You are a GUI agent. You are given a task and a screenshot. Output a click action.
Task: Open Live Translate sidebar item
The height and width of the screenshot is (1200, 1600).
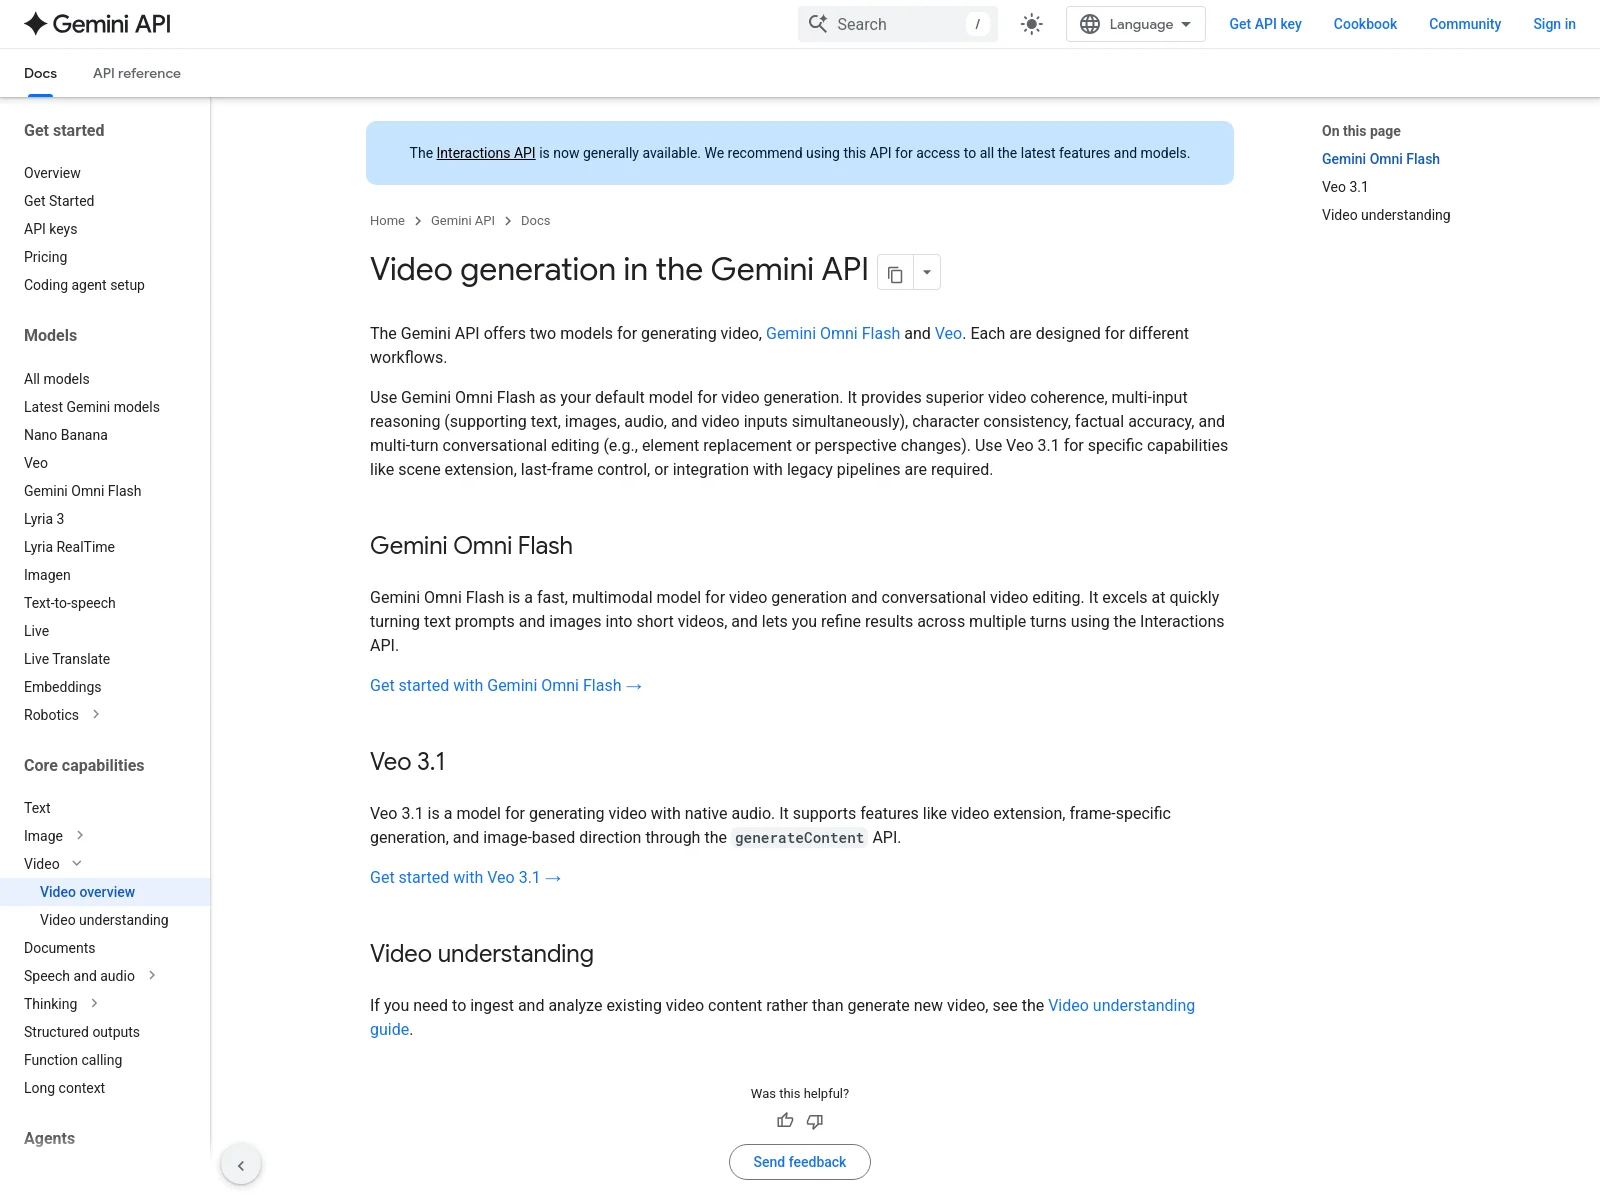coord(67,659)
